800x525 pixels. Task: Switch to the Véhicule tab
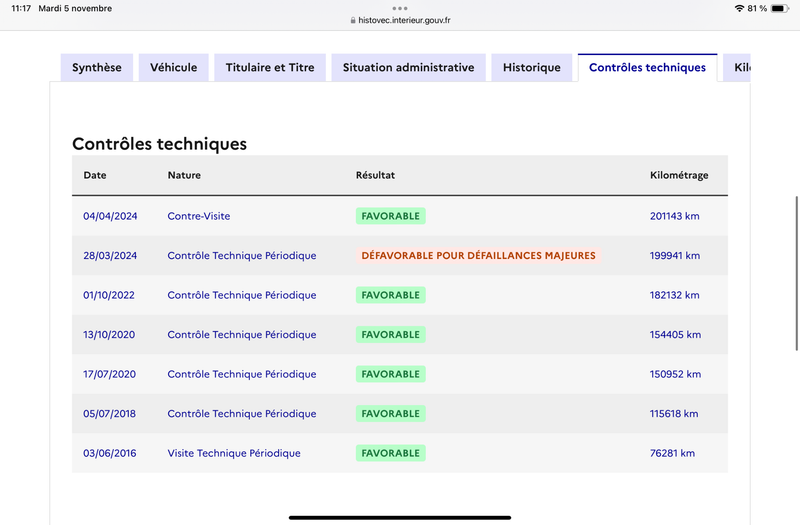(173, 67)
